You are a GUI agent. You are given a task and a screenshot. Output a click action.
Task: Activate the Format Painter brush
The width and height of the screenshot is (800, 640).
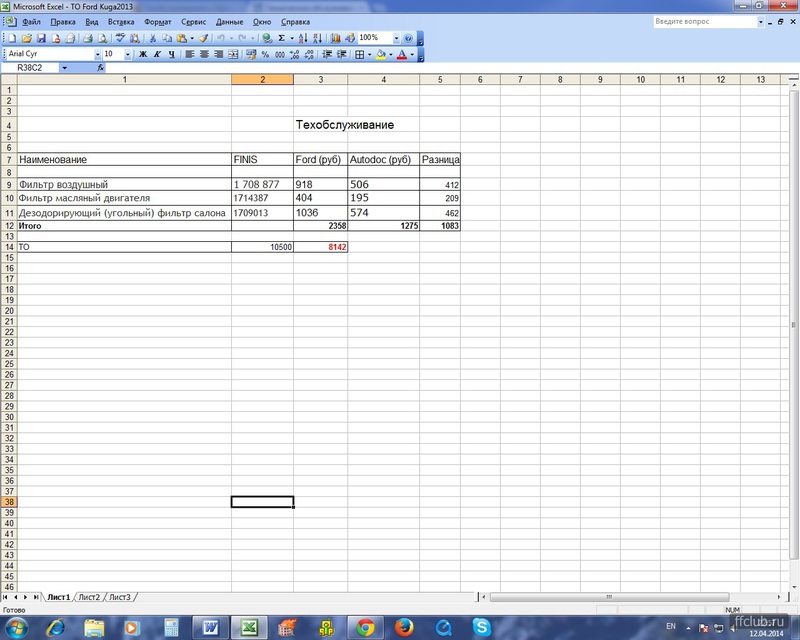(x=204, y=38)
